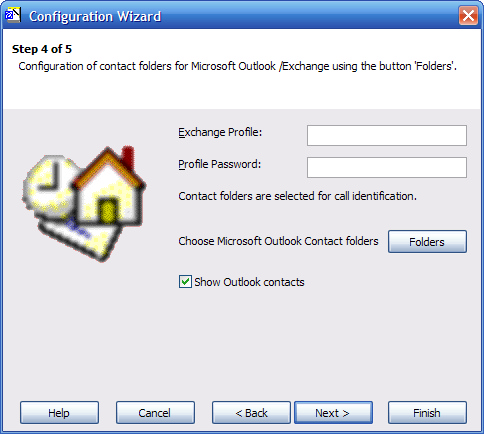Proceed to step 5 with Next
Screen dimensions: 484x434
click(333, 413)
